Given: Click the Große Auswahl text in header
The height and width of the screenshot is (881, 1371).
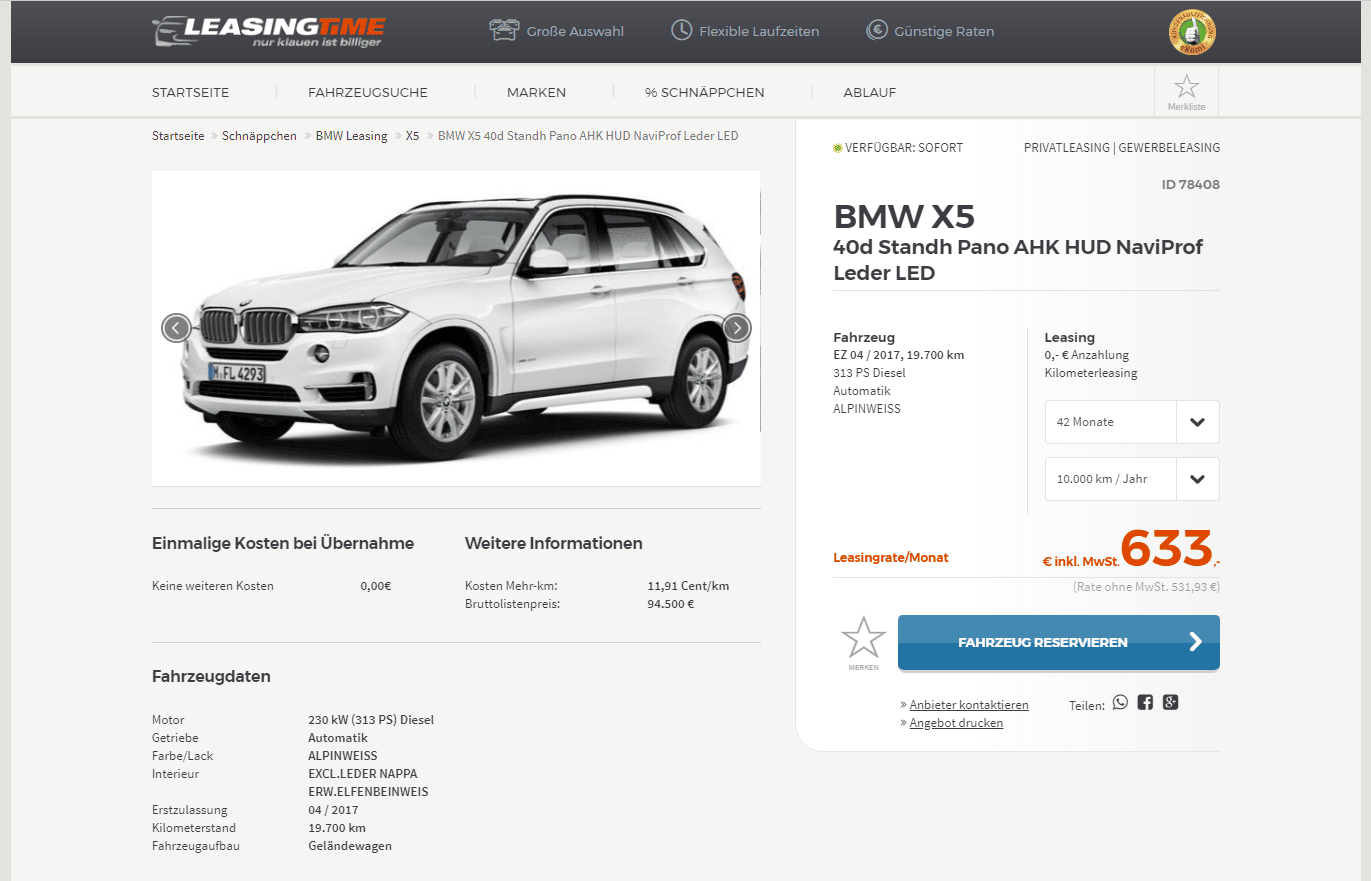Looking at the screenshot, I should [x=575, y=32].
